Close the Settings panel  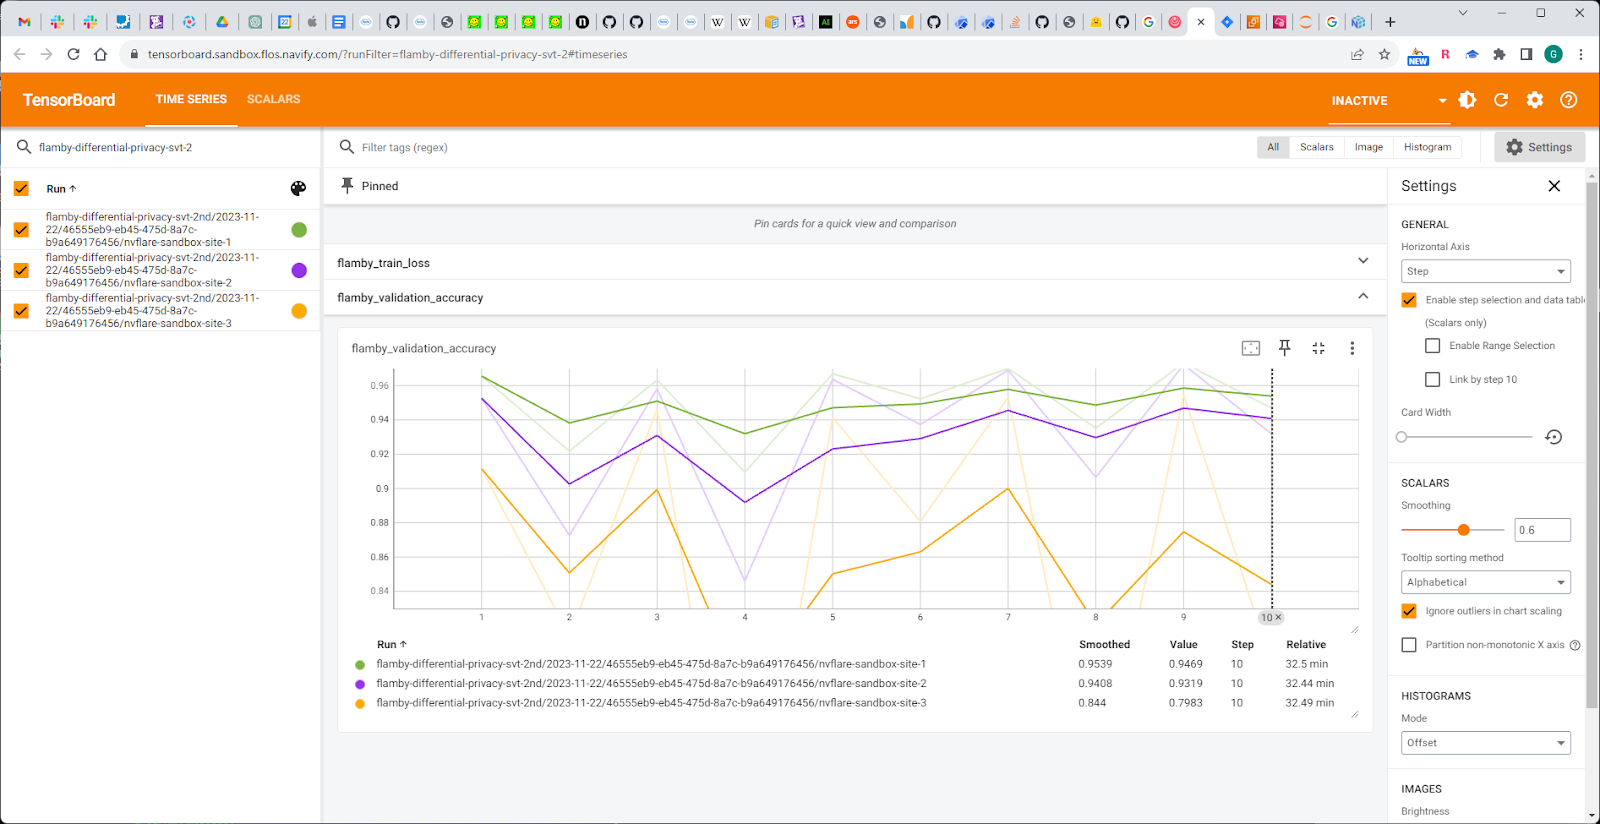1554,186
